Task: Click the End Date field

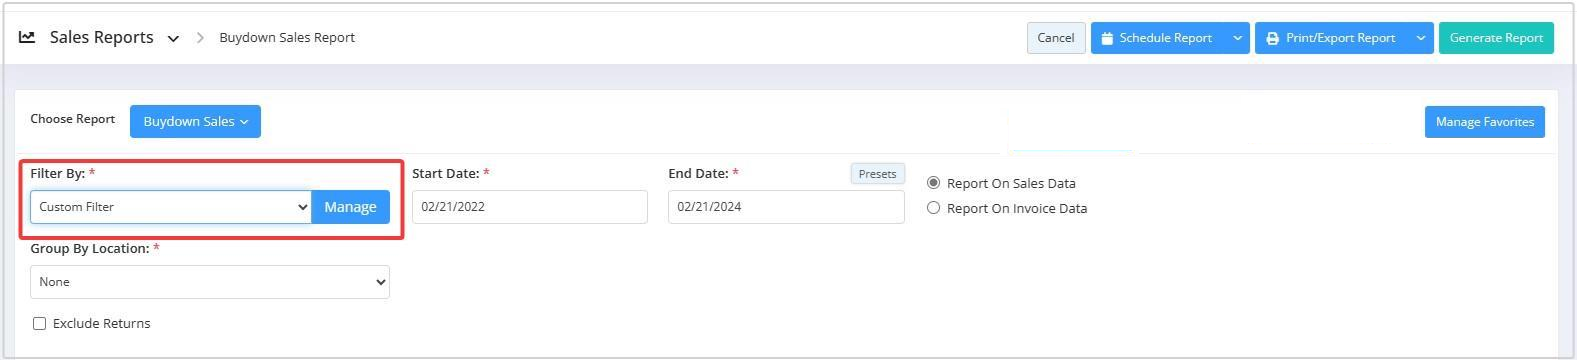Action: [786, 207]
